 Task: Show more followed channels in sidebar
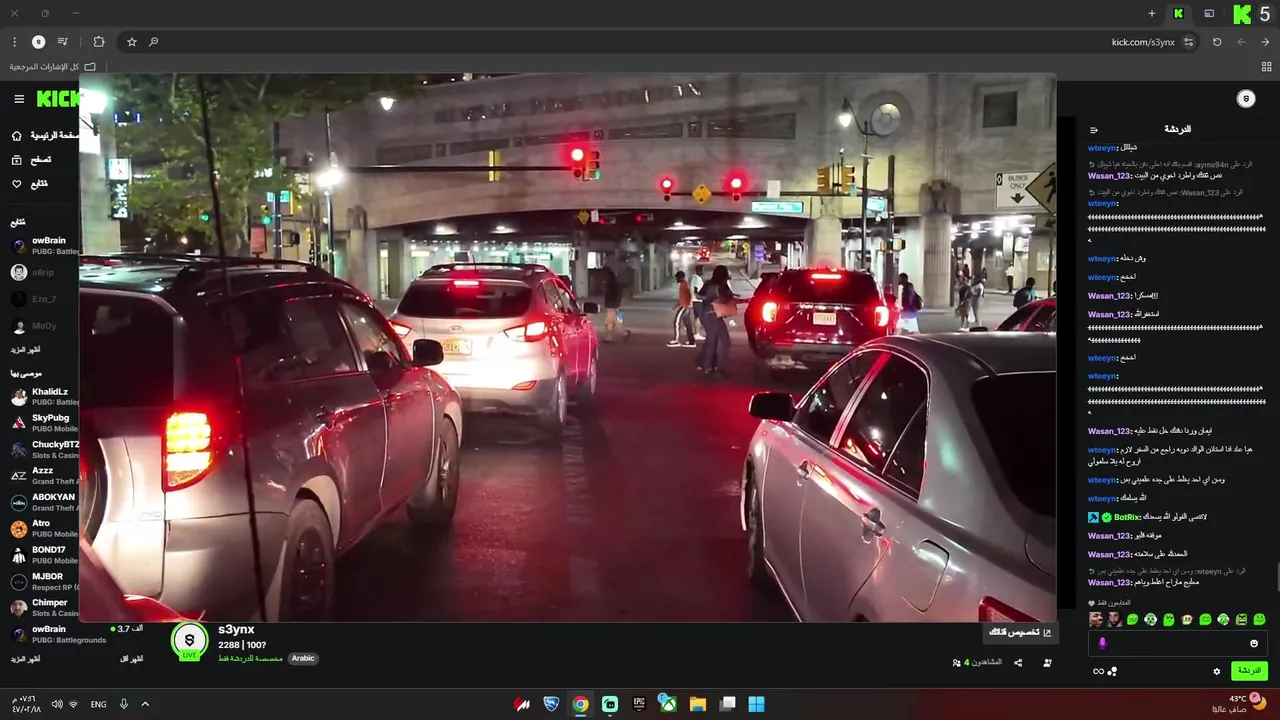(25, 350)
